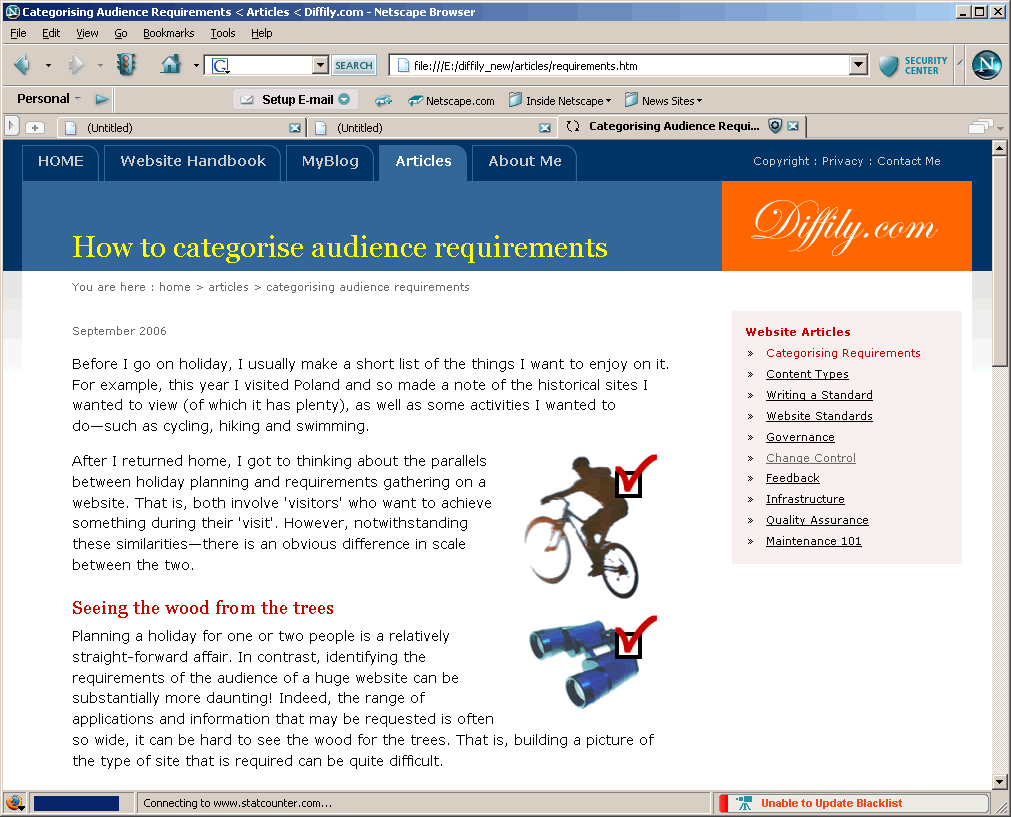Click the vertical scrollbar down arrow
1011x817 pixels.
(999, 782)
